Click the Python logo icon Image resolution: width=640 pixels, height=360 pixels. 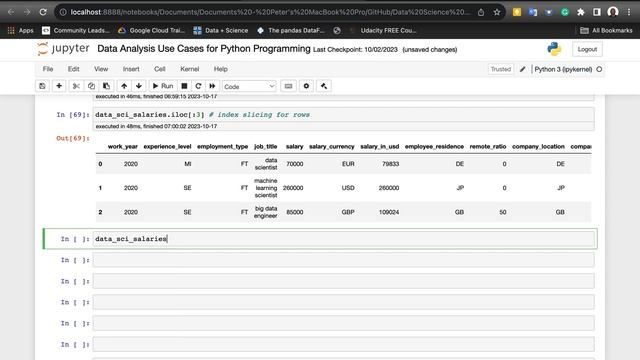point(554,49)
